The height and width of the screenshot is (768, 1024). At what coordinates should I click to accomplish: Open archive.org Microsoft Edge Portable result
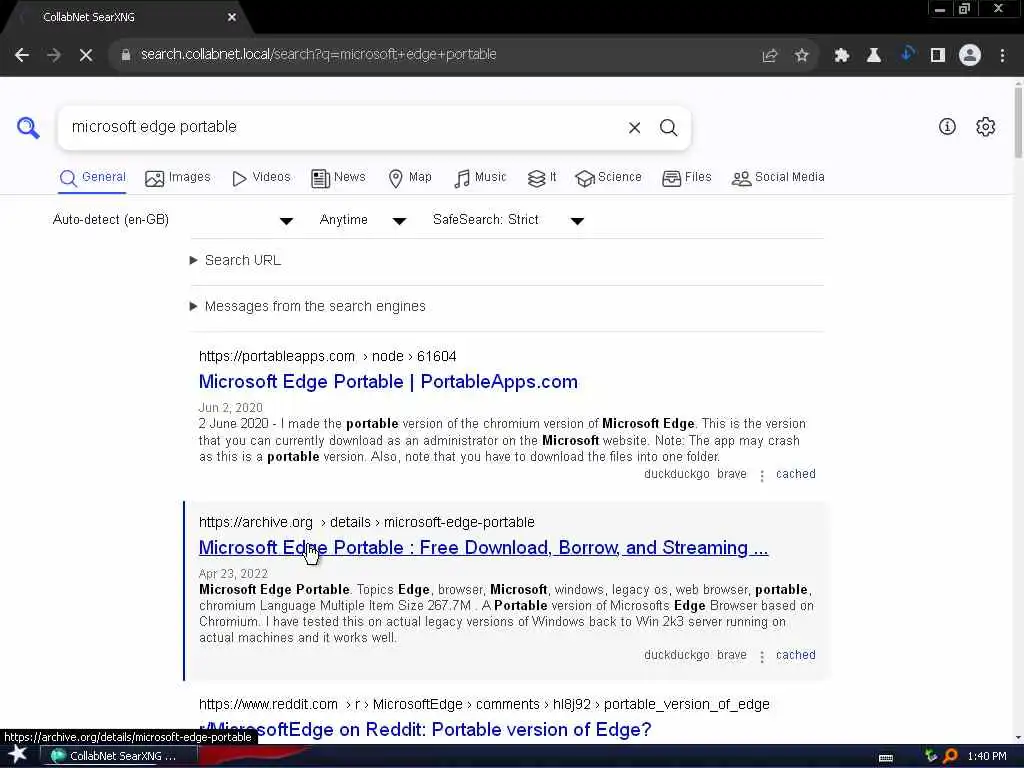coord(483,548)
